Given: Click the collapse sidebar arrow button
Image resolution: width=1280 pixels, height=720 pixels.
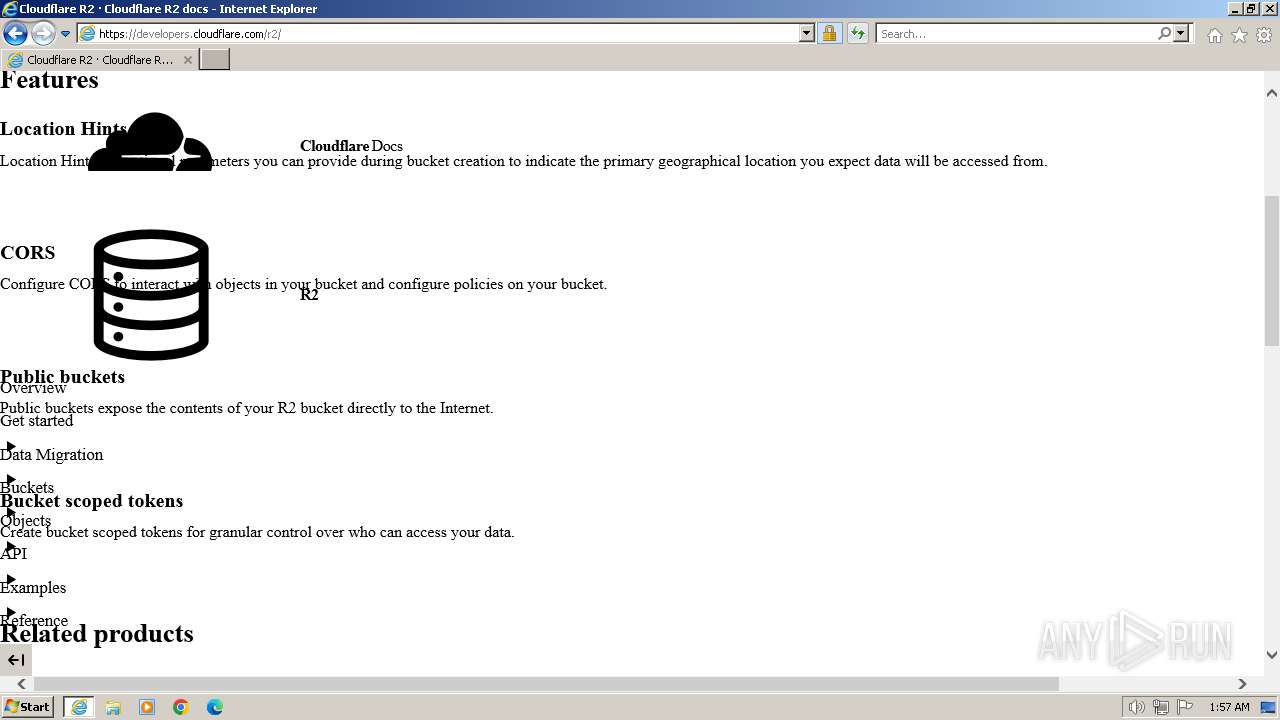Looking at the screenshot, I should (x=16, y=659).
